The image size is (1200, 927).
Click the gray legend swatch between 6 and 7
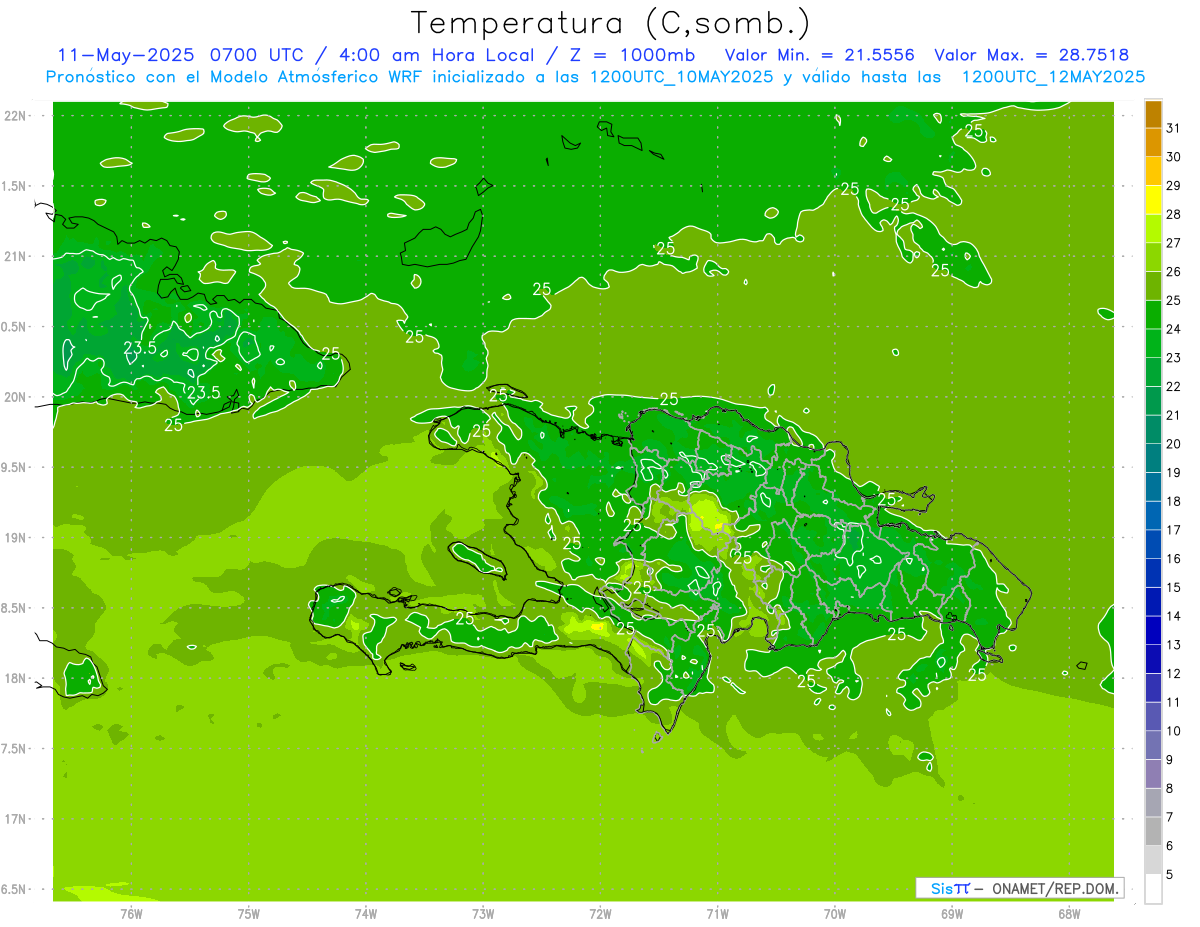pos(1153,831)
